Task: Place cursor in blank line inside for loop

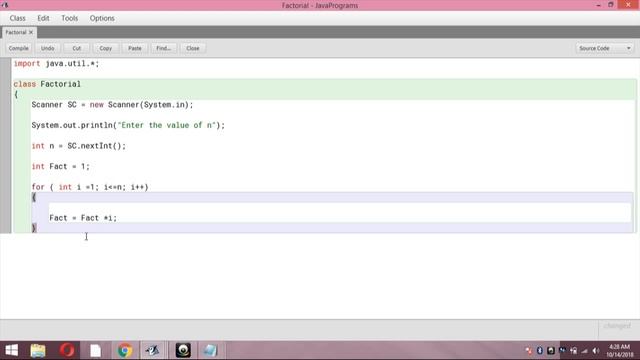Action: tap(340, 207)
